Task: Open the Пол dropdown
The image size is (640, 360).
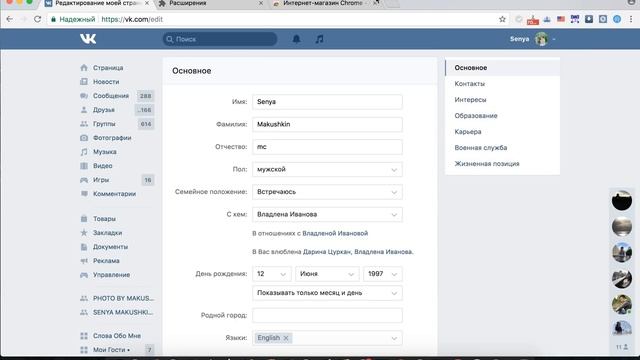Action: point(327,169)
